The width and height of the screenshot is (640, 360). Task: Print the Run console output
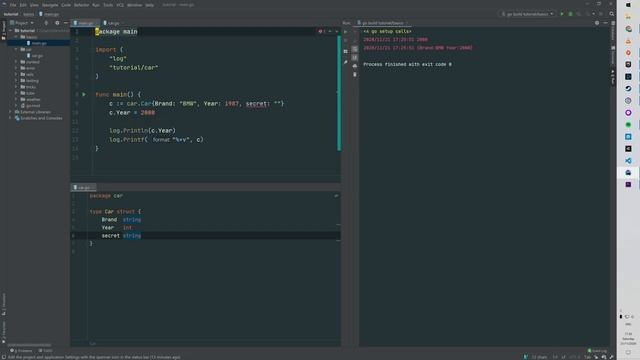(x=355, y=66)
